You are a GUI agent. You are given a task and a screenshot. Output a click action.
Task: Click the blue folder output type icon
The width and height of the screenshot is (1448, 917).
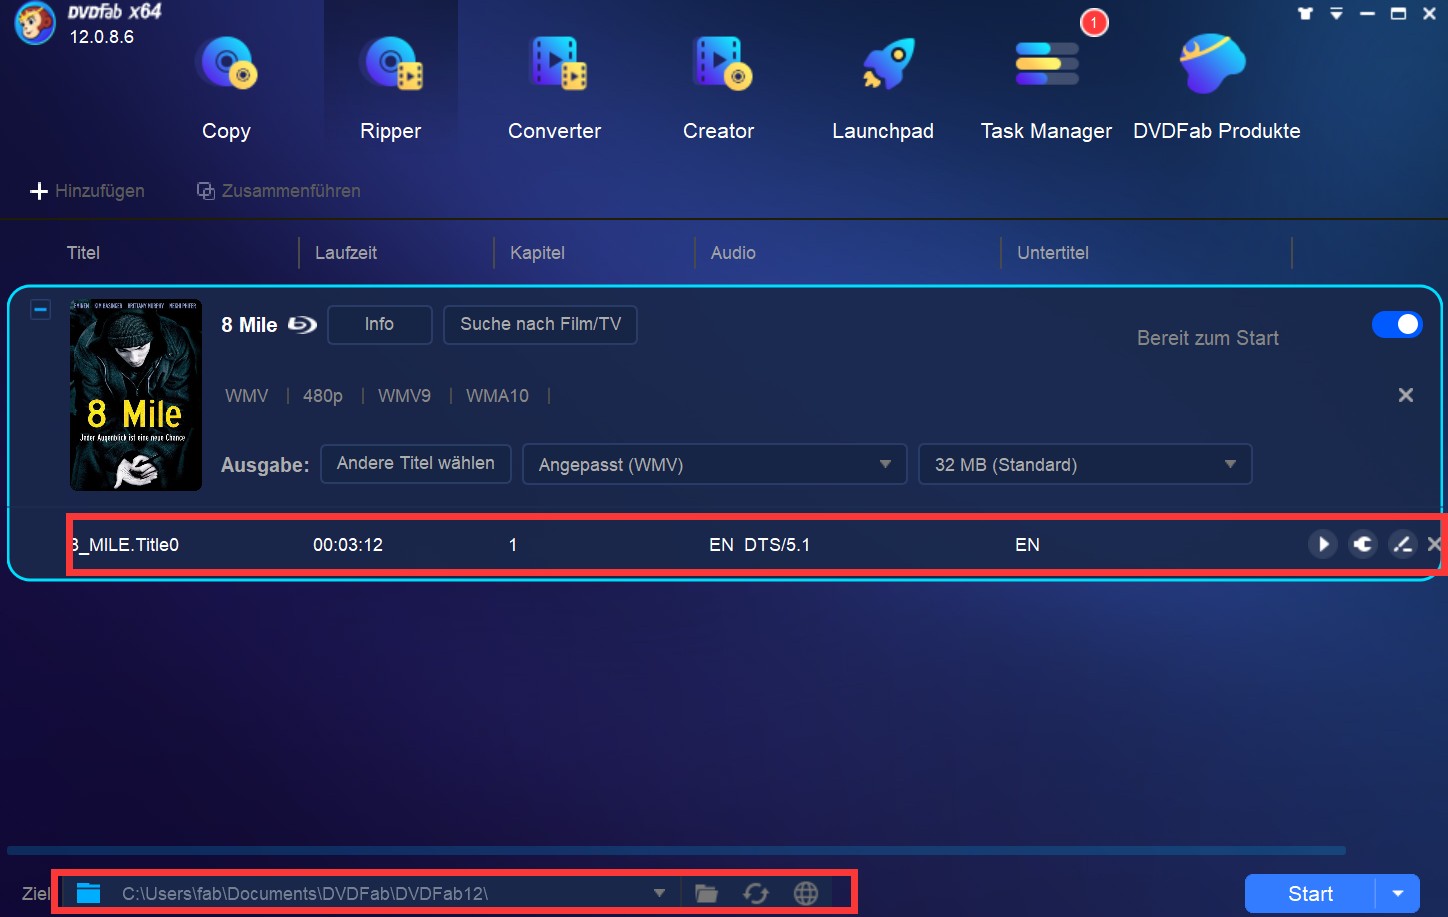[x=89, y=893]
